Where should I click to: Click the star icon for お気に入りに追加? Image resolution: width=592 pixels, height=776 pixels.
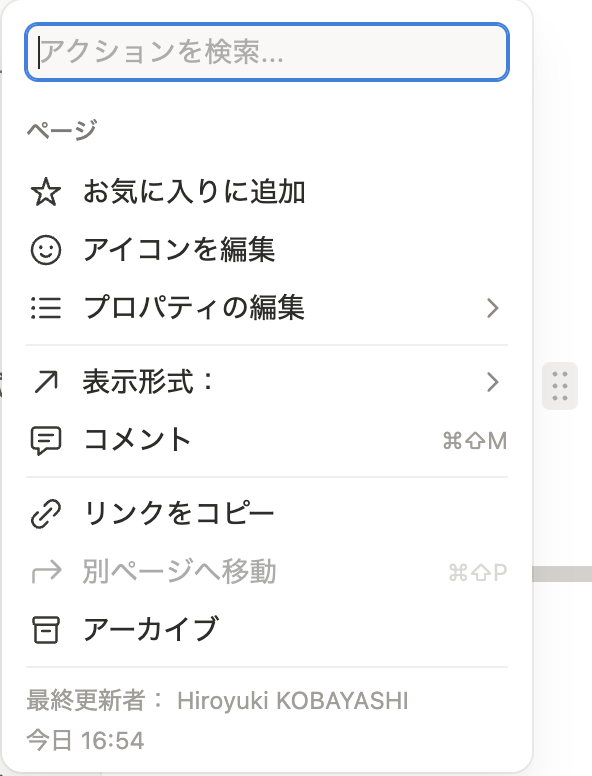tap(46, 192)
